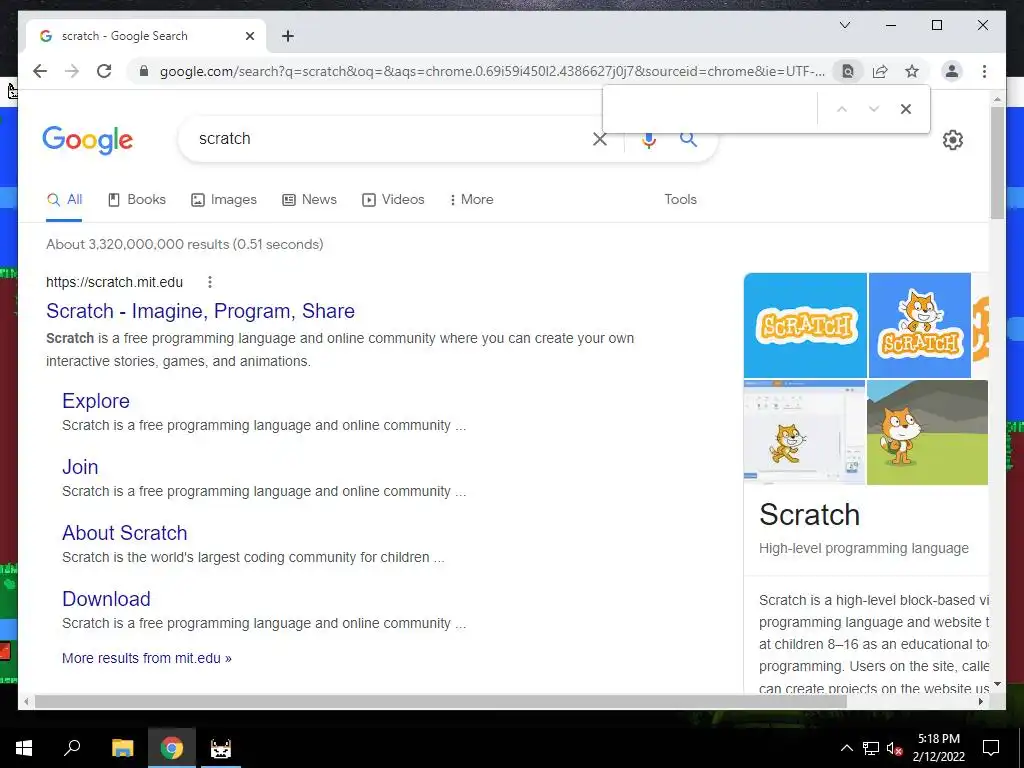Bookmark this tab with the star icon
1024x768 pixels.
912,71
